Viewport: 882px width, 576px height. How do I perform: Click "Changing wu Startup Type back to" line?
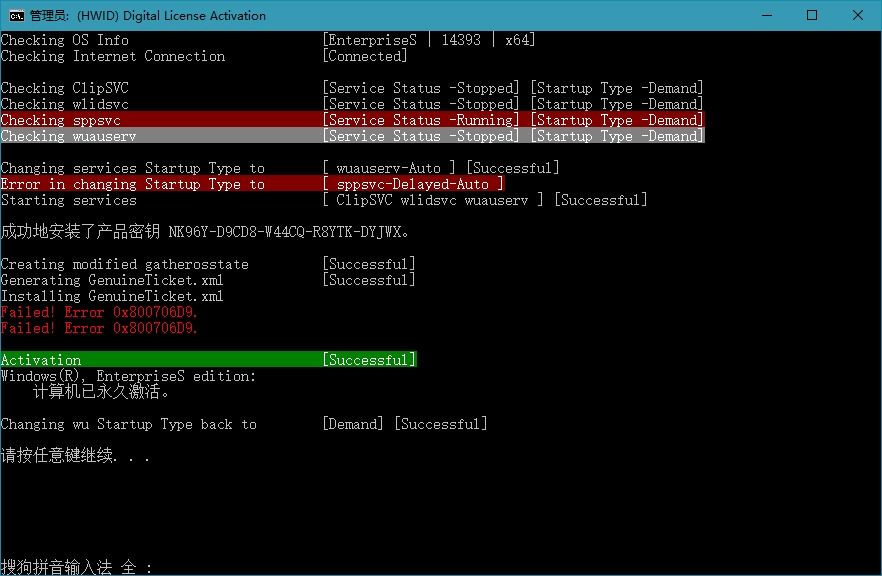click(x=129, y=424)
